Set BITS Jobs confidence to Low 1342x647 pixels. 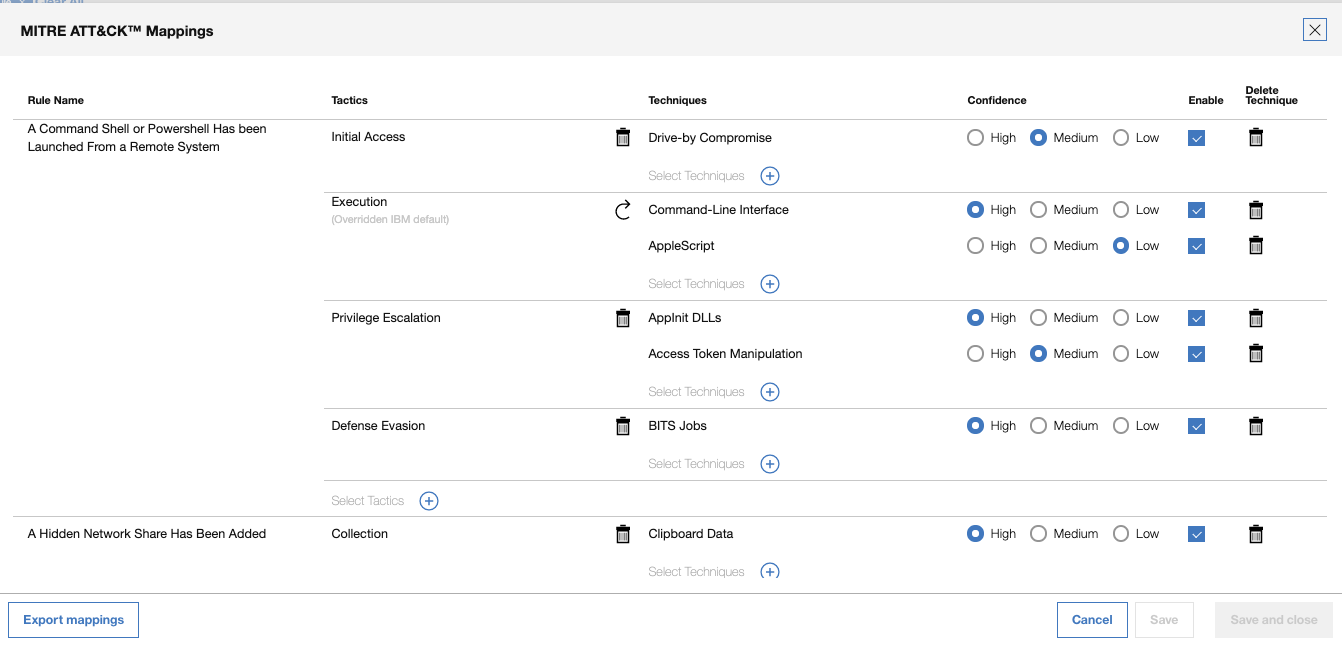(1121, 426)
